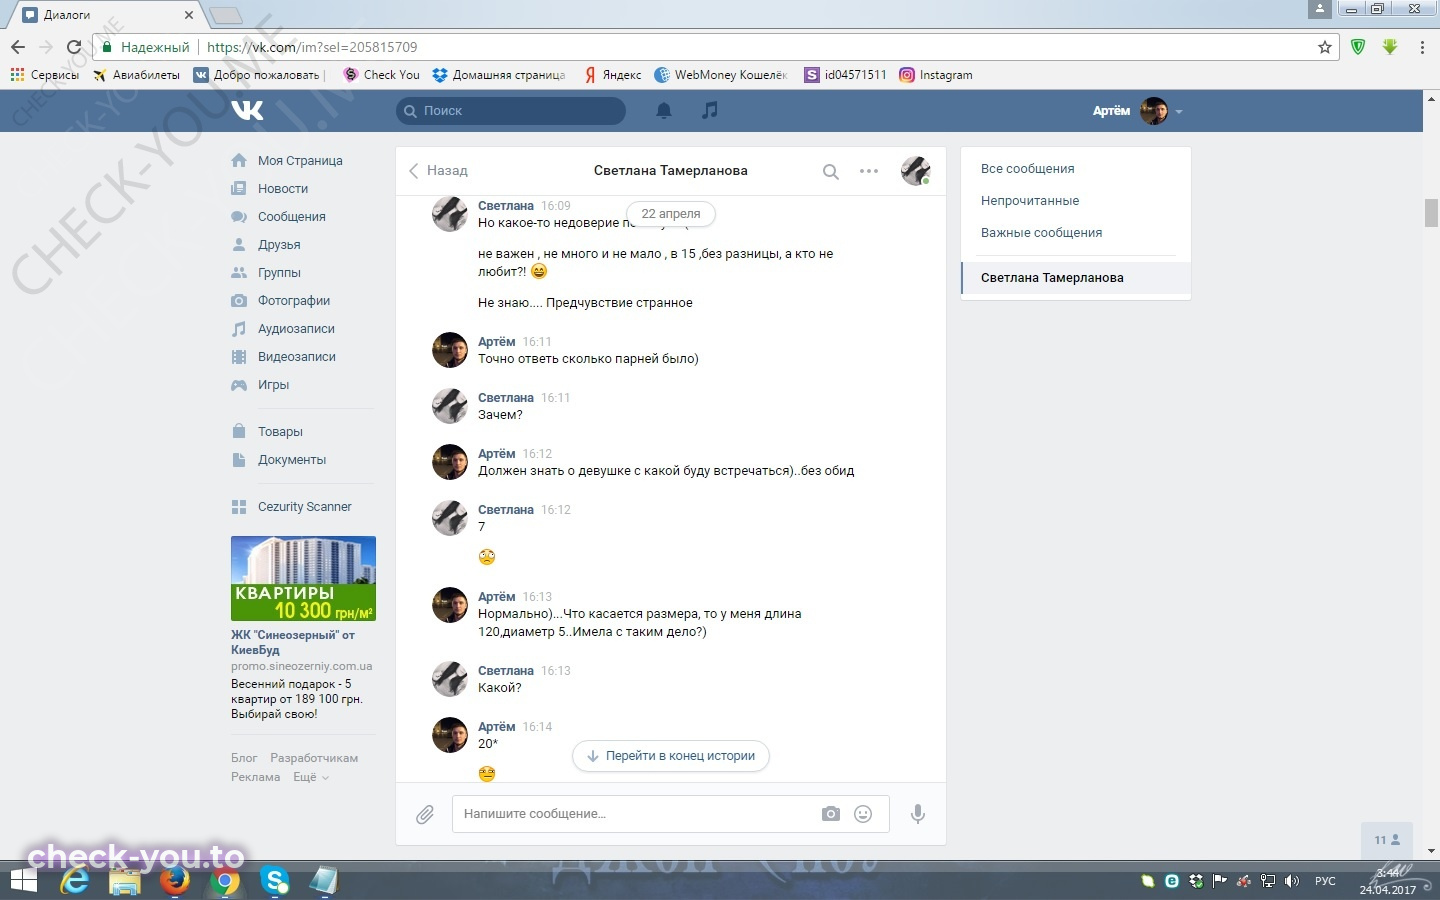Select Непрочитанные filter
Viewport: 1440px width, 900px height.
click(1030, 201)
